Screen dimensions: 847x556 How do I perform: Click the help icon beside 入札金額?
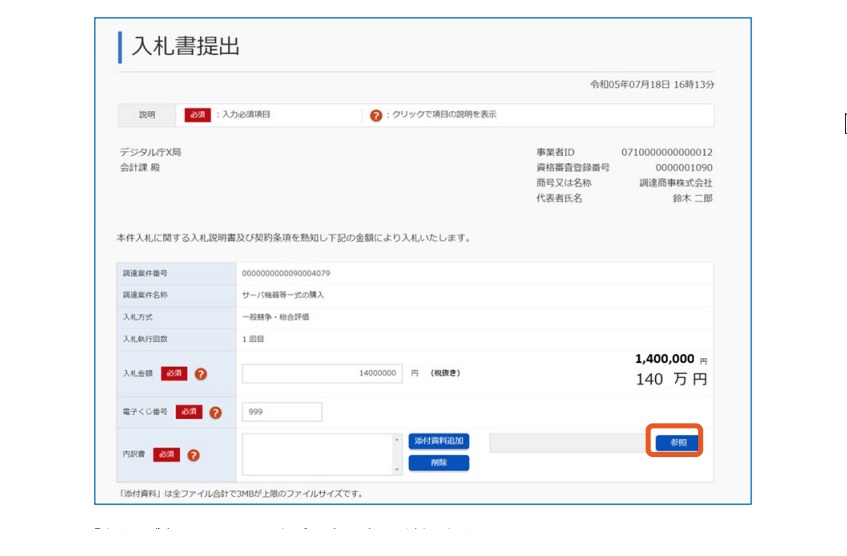(201, 374)
